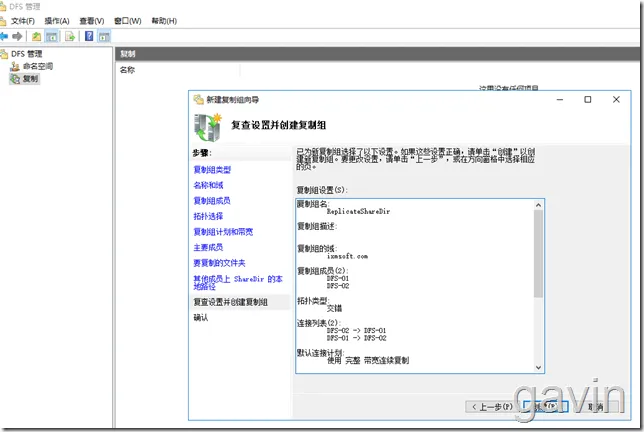Click the settings scrollbar up arrow
The width and height of the screenshot is (644, 432).
click(538, 205)
